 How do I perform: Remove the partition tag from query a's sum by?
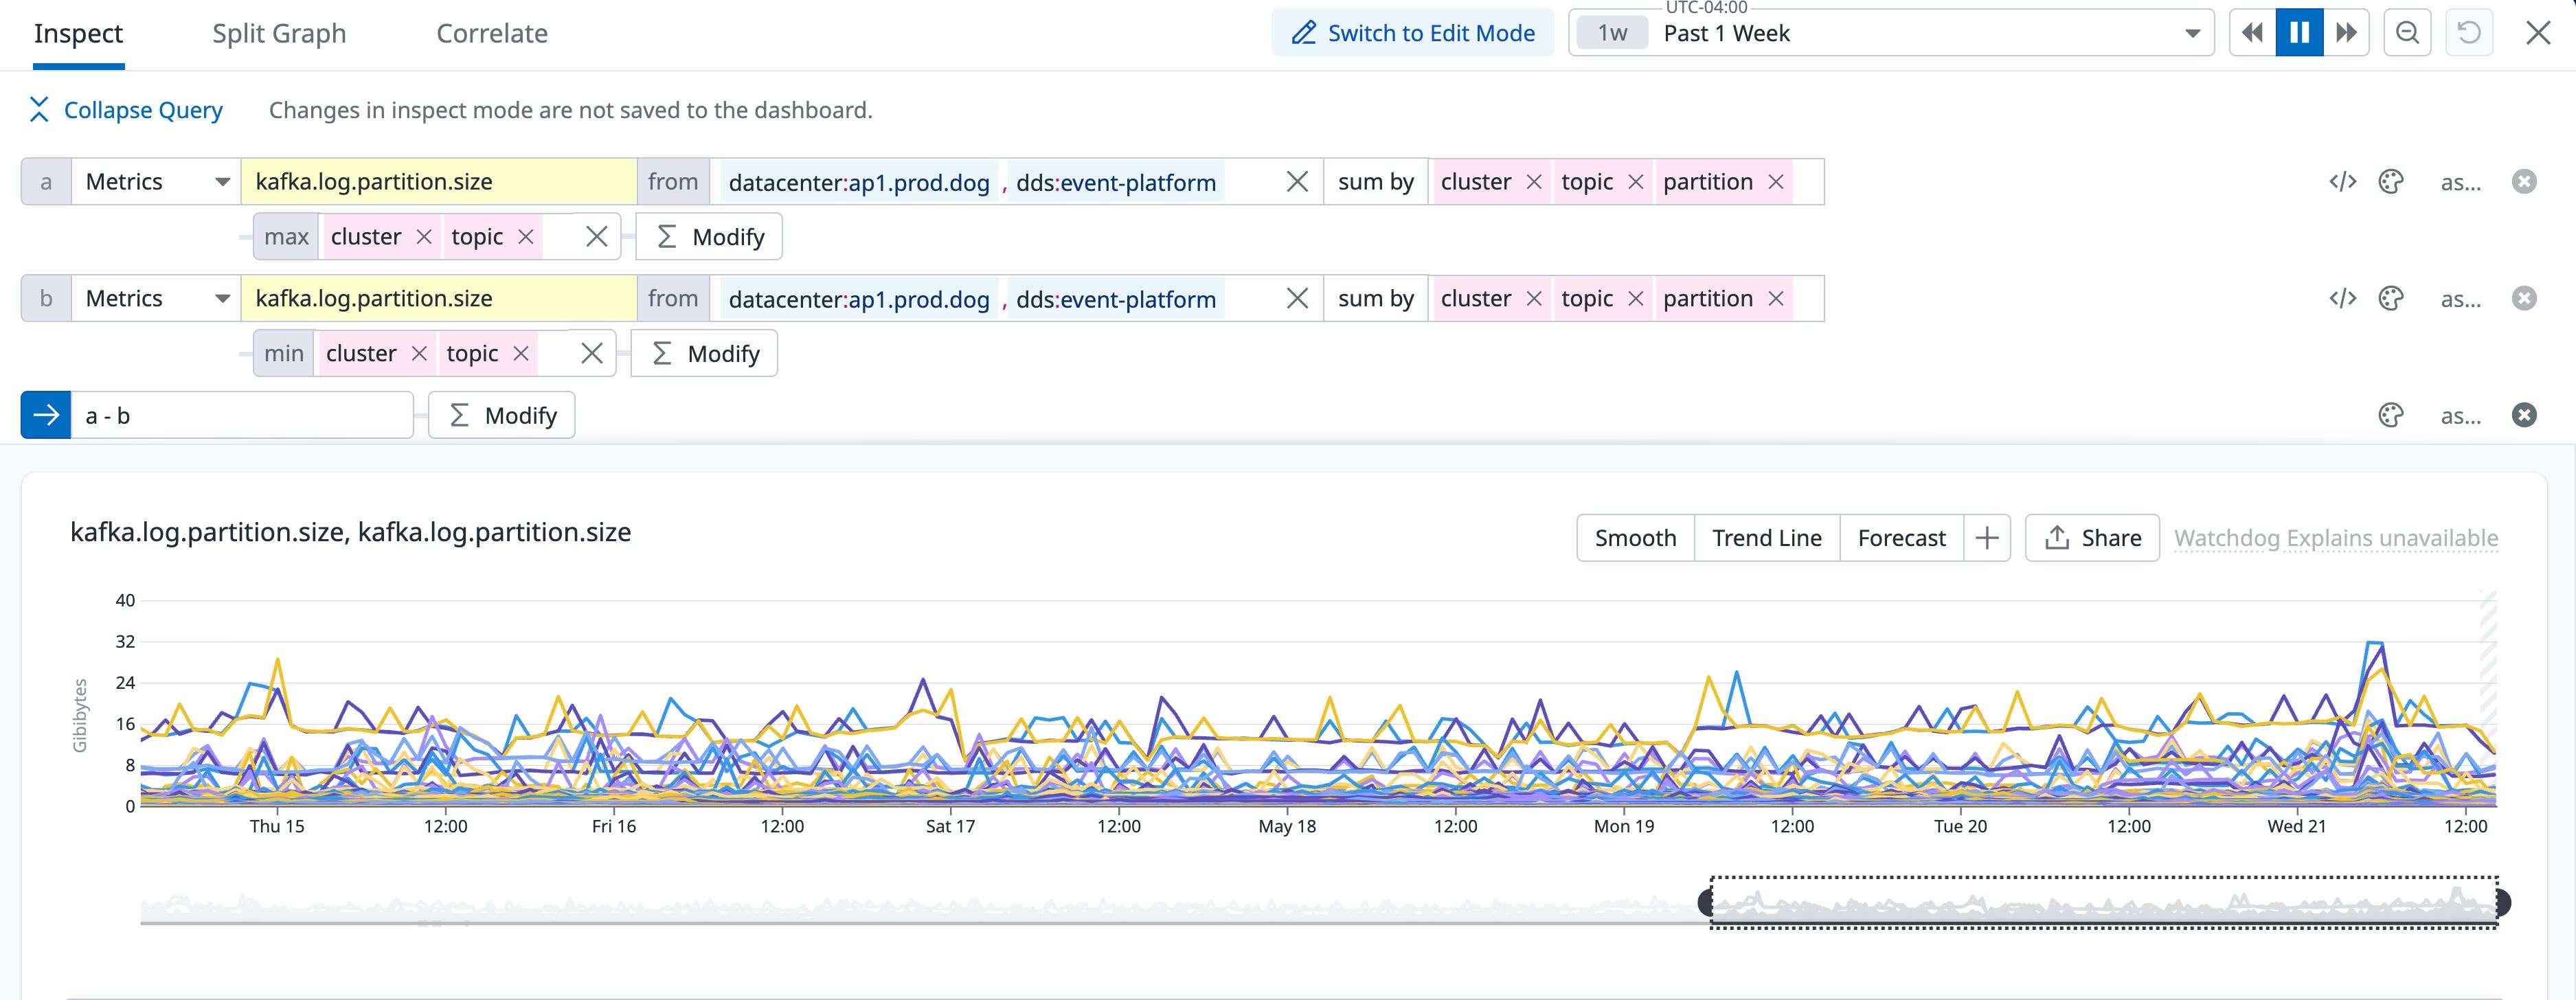tap(1777, 181)
